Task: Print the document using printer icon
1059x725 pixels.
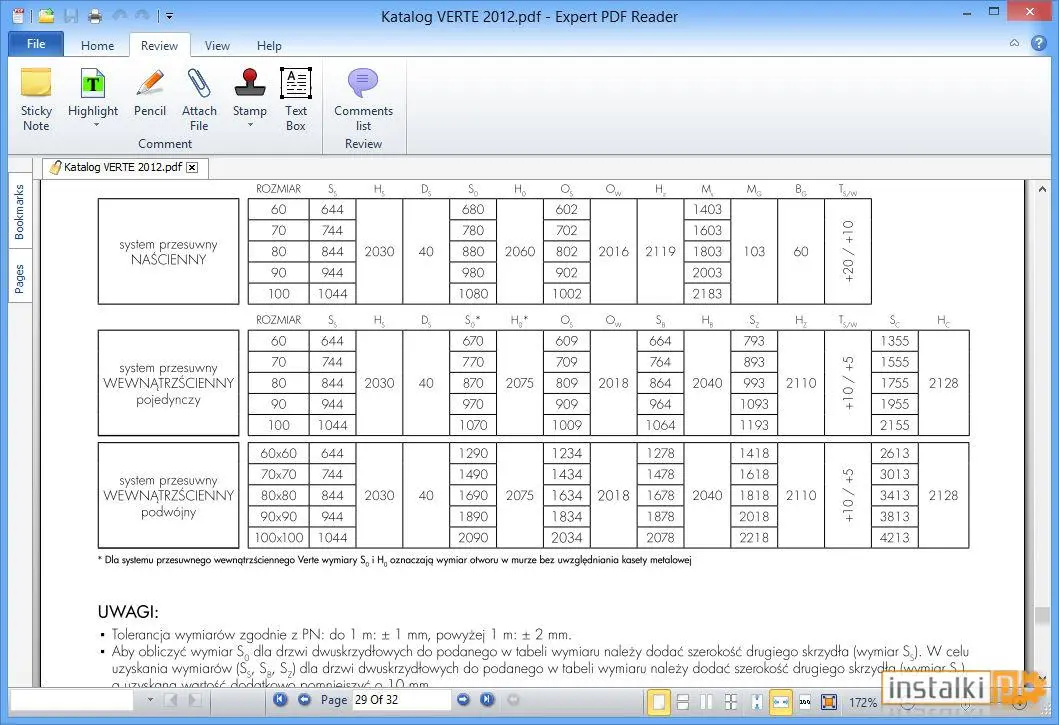Action: tap(95, 16)
